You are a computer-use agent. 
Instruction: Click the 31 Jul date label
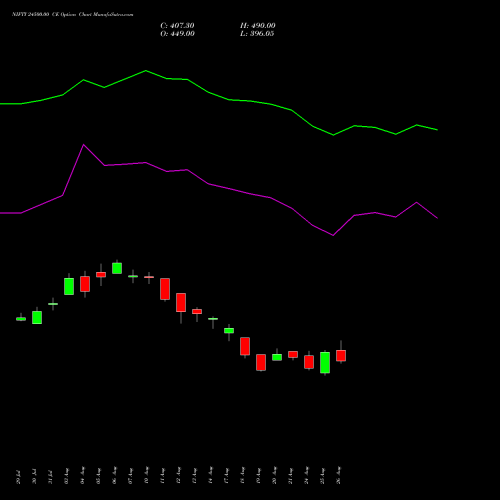pyautogui.click(x=50, y=477)
